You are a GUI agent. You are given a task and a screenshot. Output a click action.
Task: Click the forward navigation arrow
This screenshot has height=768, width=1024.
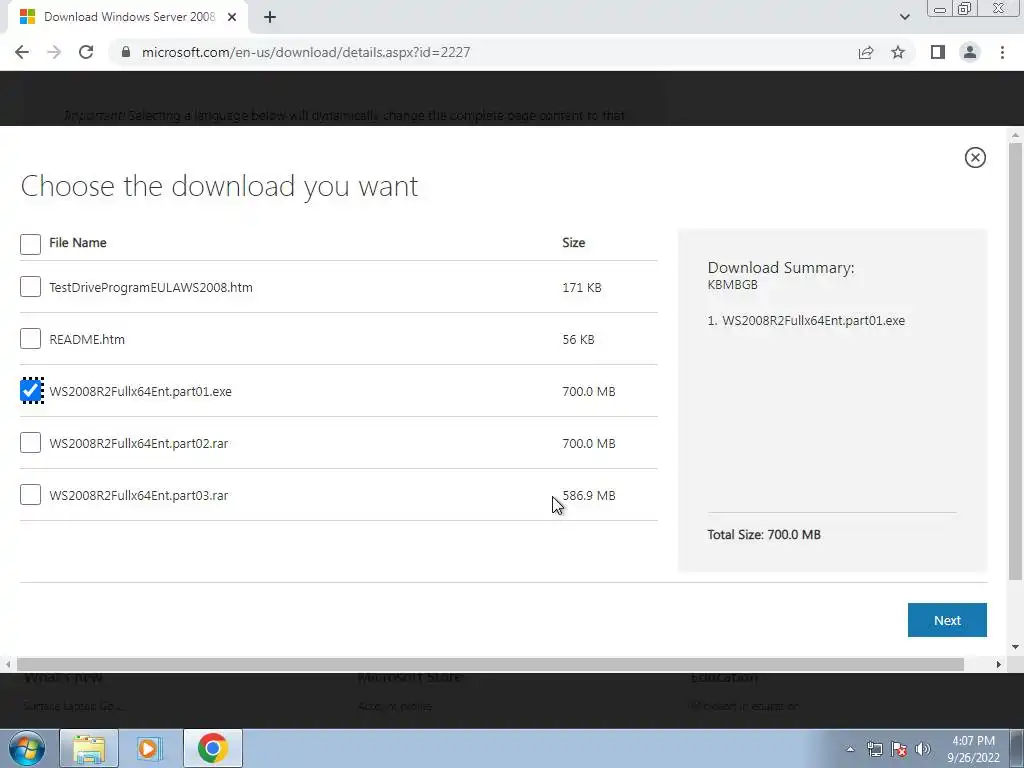[54, 52]
